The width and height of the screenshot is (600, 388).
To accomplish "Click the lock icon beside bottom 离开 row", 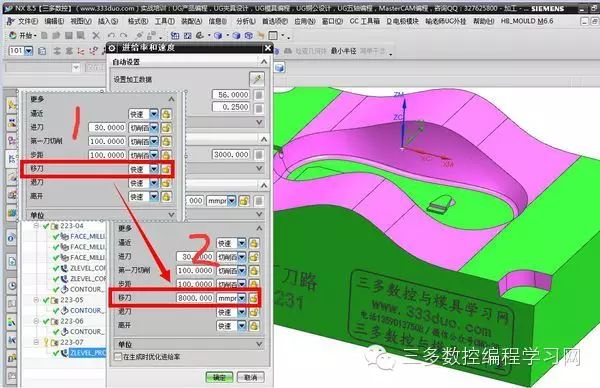I will point(254,326).
